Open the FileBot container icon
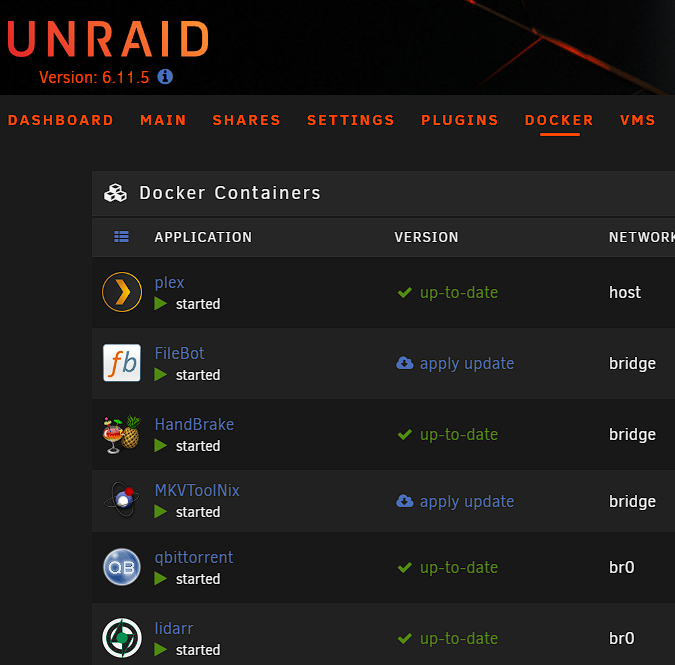Viewport: 675px width, 665px height. 122,362
